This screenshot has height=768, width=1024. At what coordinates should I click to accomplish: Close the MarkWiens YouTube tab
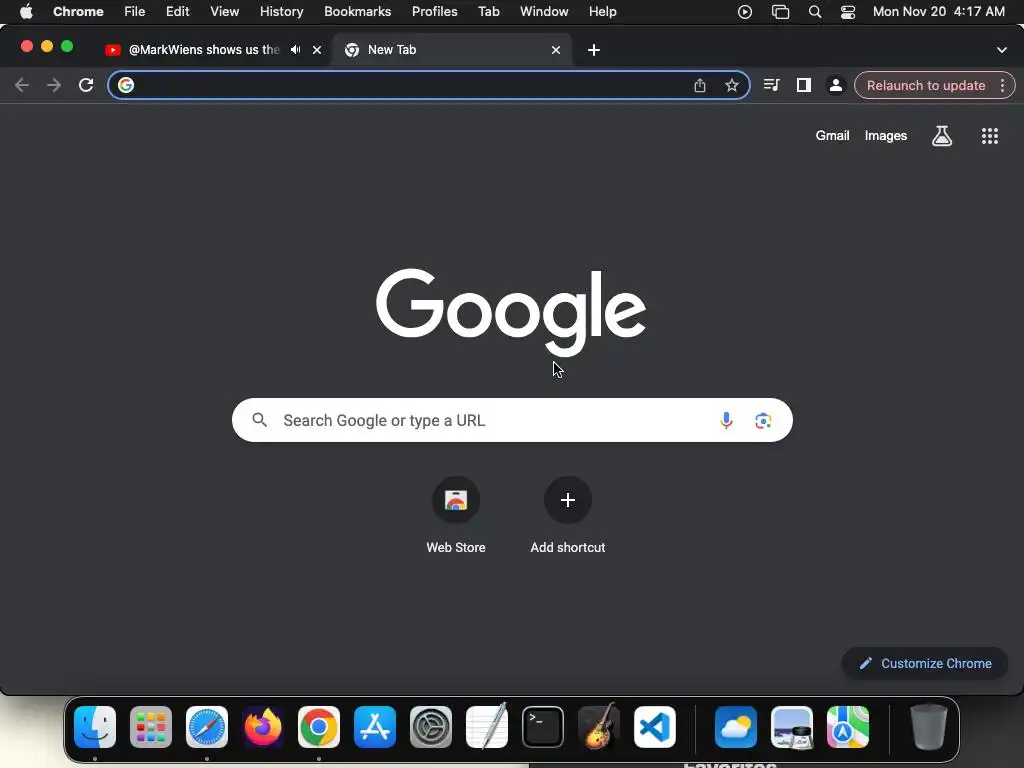coord(317,50)
